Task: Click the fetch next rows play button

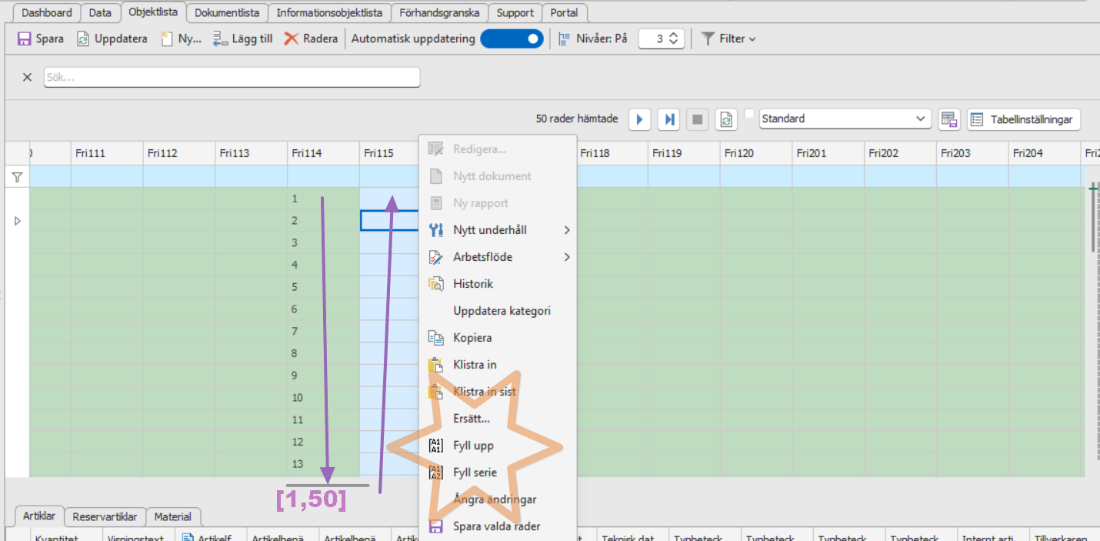Action: click(639, 119)
